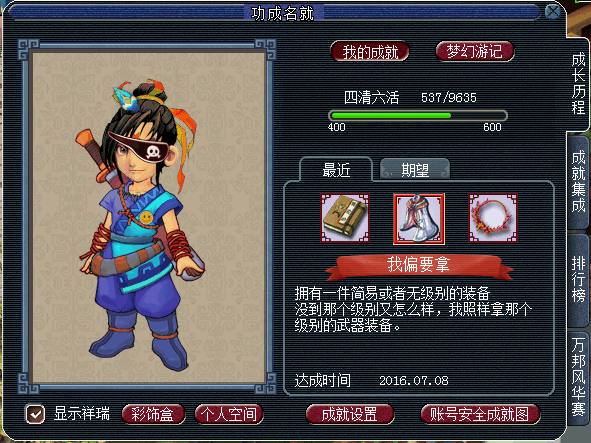This screenshot has height=443, width=591.
Task: Select the book achievement icon
Action: (x=345, y=218)
